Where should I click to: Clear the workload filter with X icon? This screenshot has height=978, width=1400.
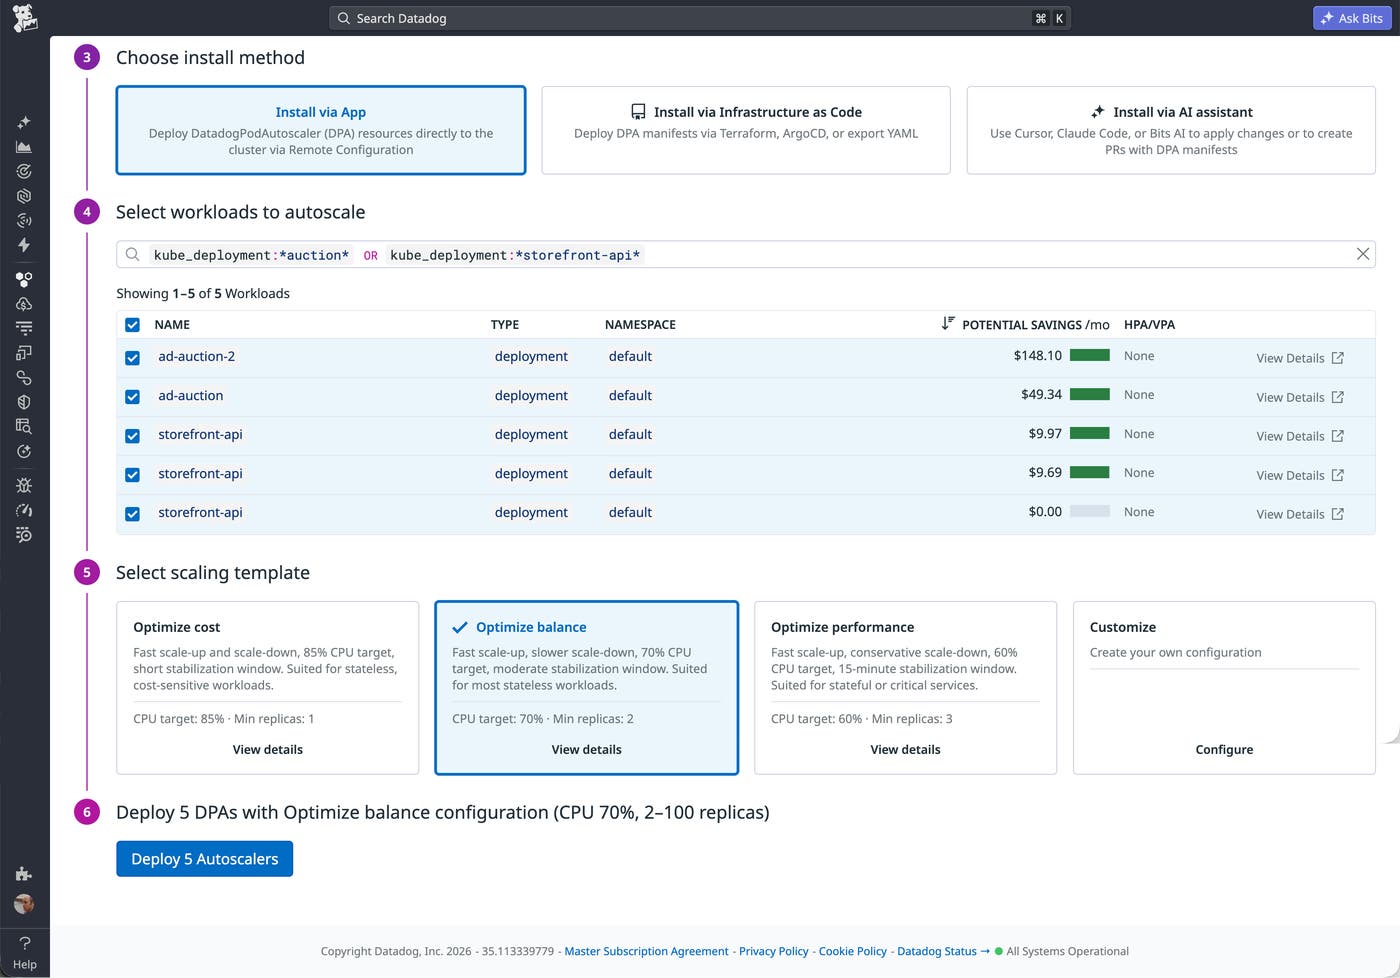pos(1363,254)
